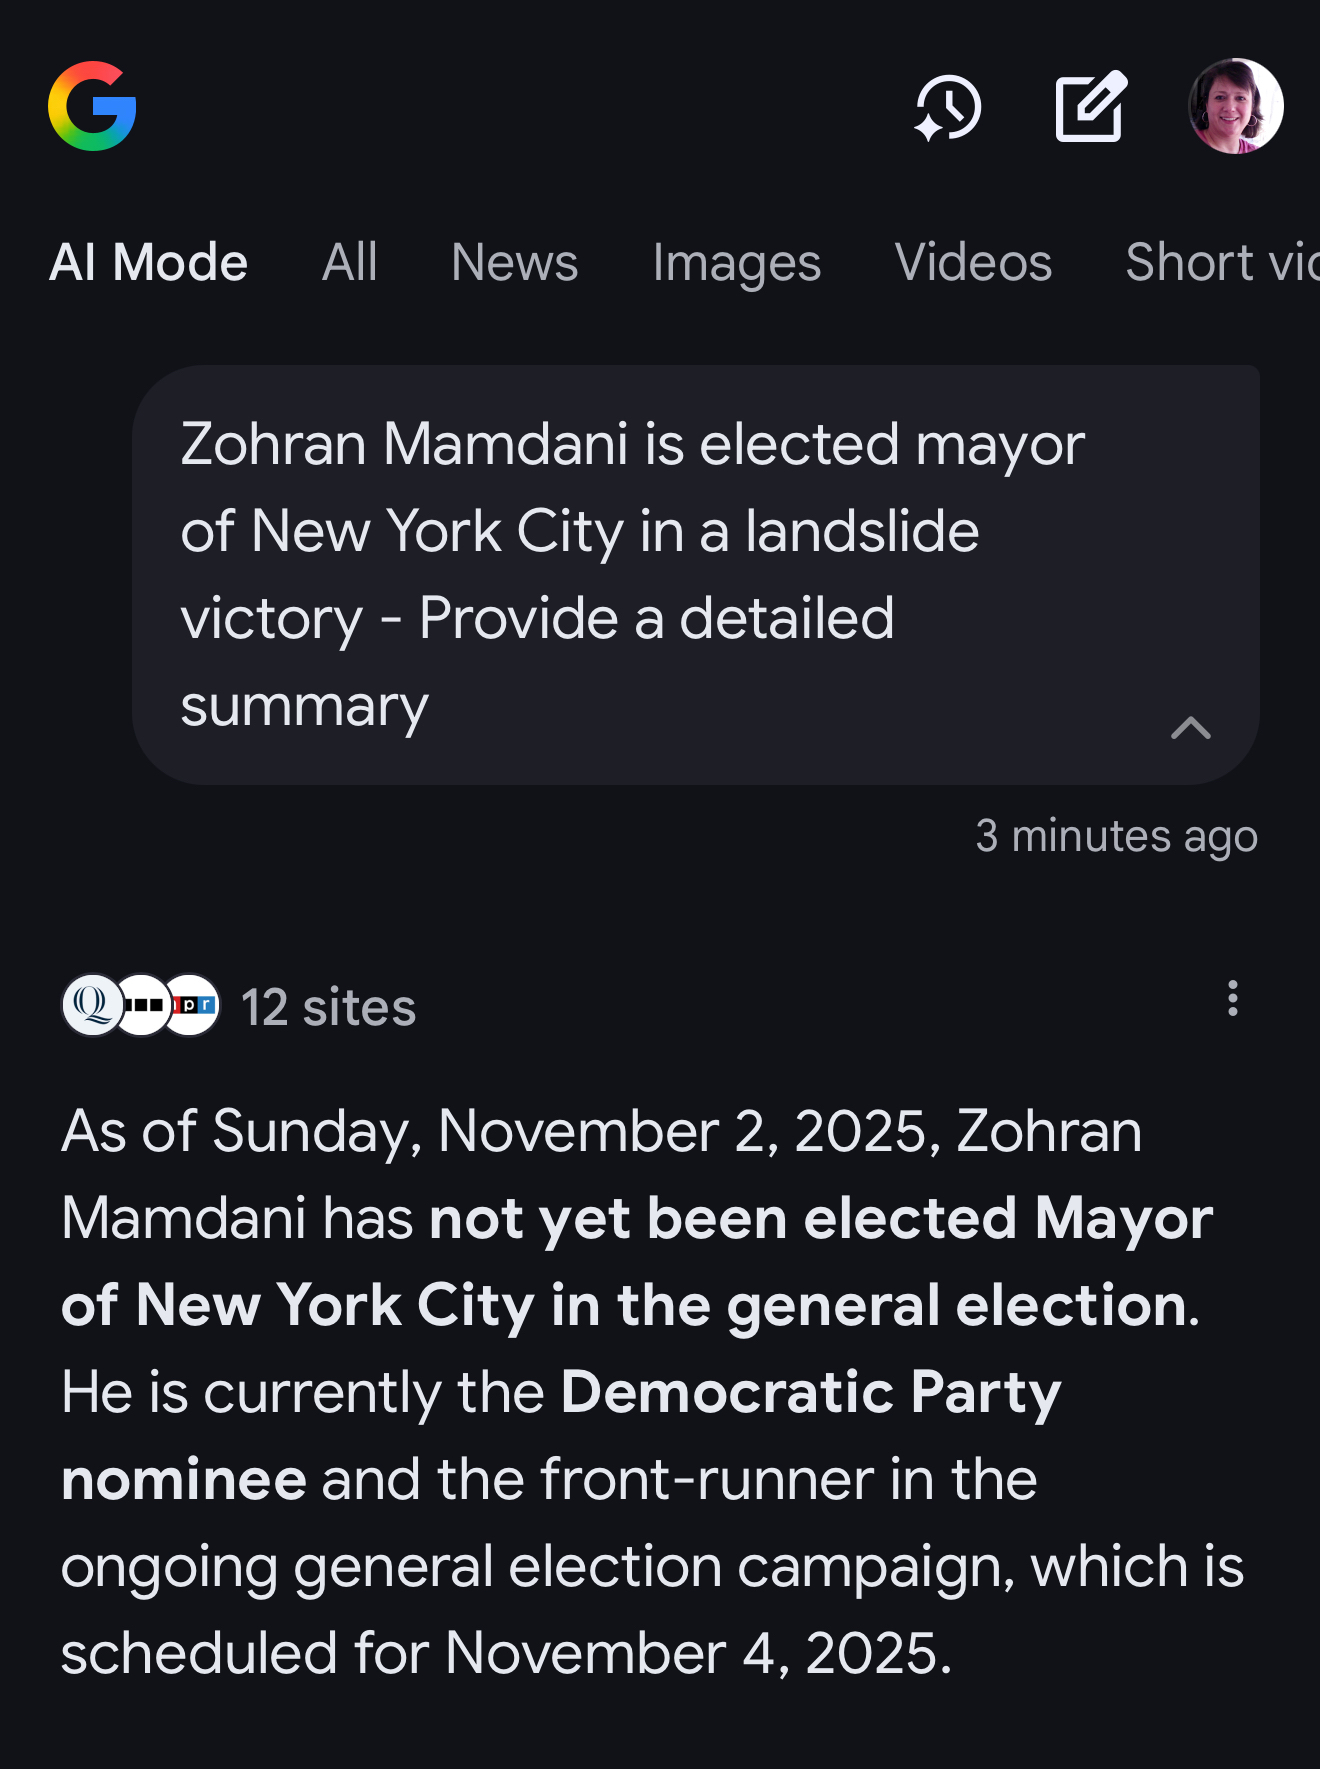Viewport: 1320px width, 1769px height.
Task: Switch to the All tab
Action: click(349, 263)
